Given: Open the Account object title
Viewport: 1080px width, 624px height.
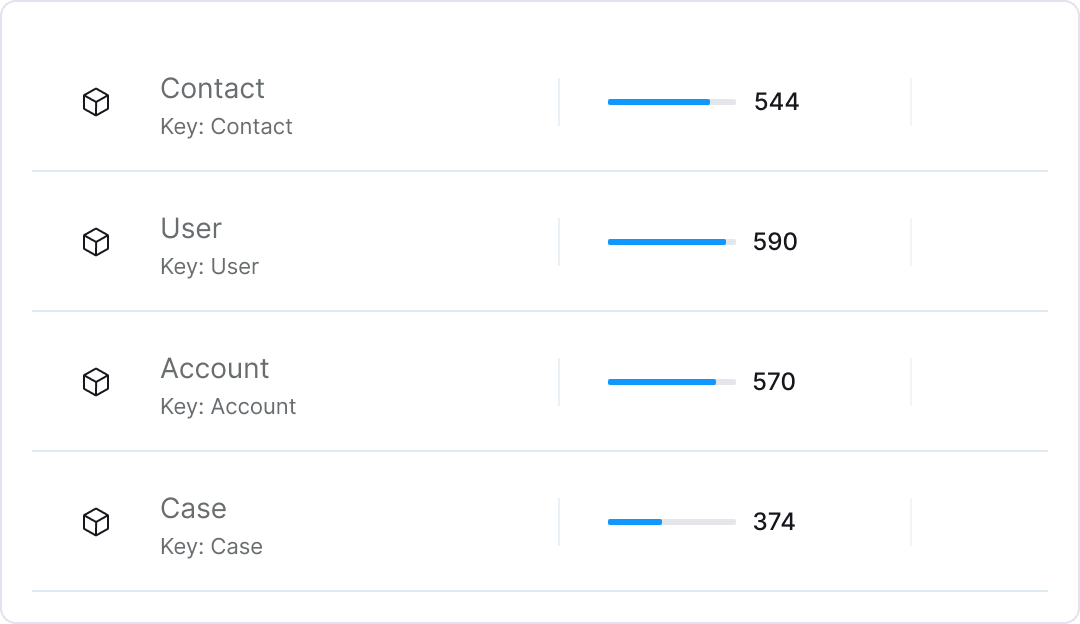Looking at the screenshot, I should coord(215,368).
